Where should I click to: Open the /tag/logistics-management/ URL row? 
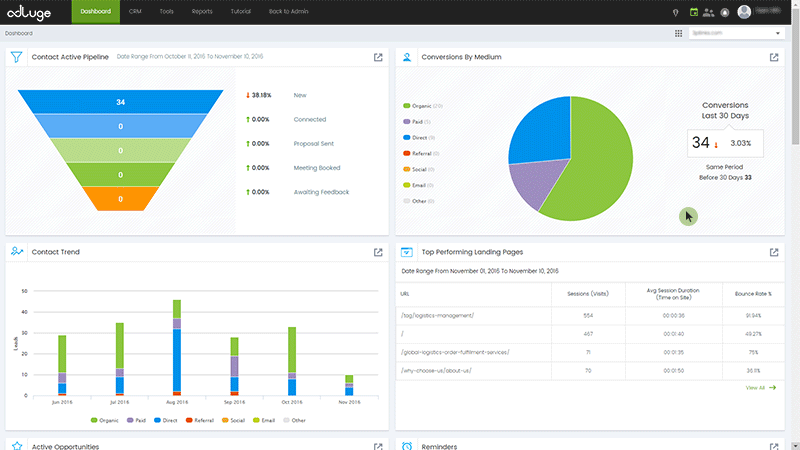437,315
